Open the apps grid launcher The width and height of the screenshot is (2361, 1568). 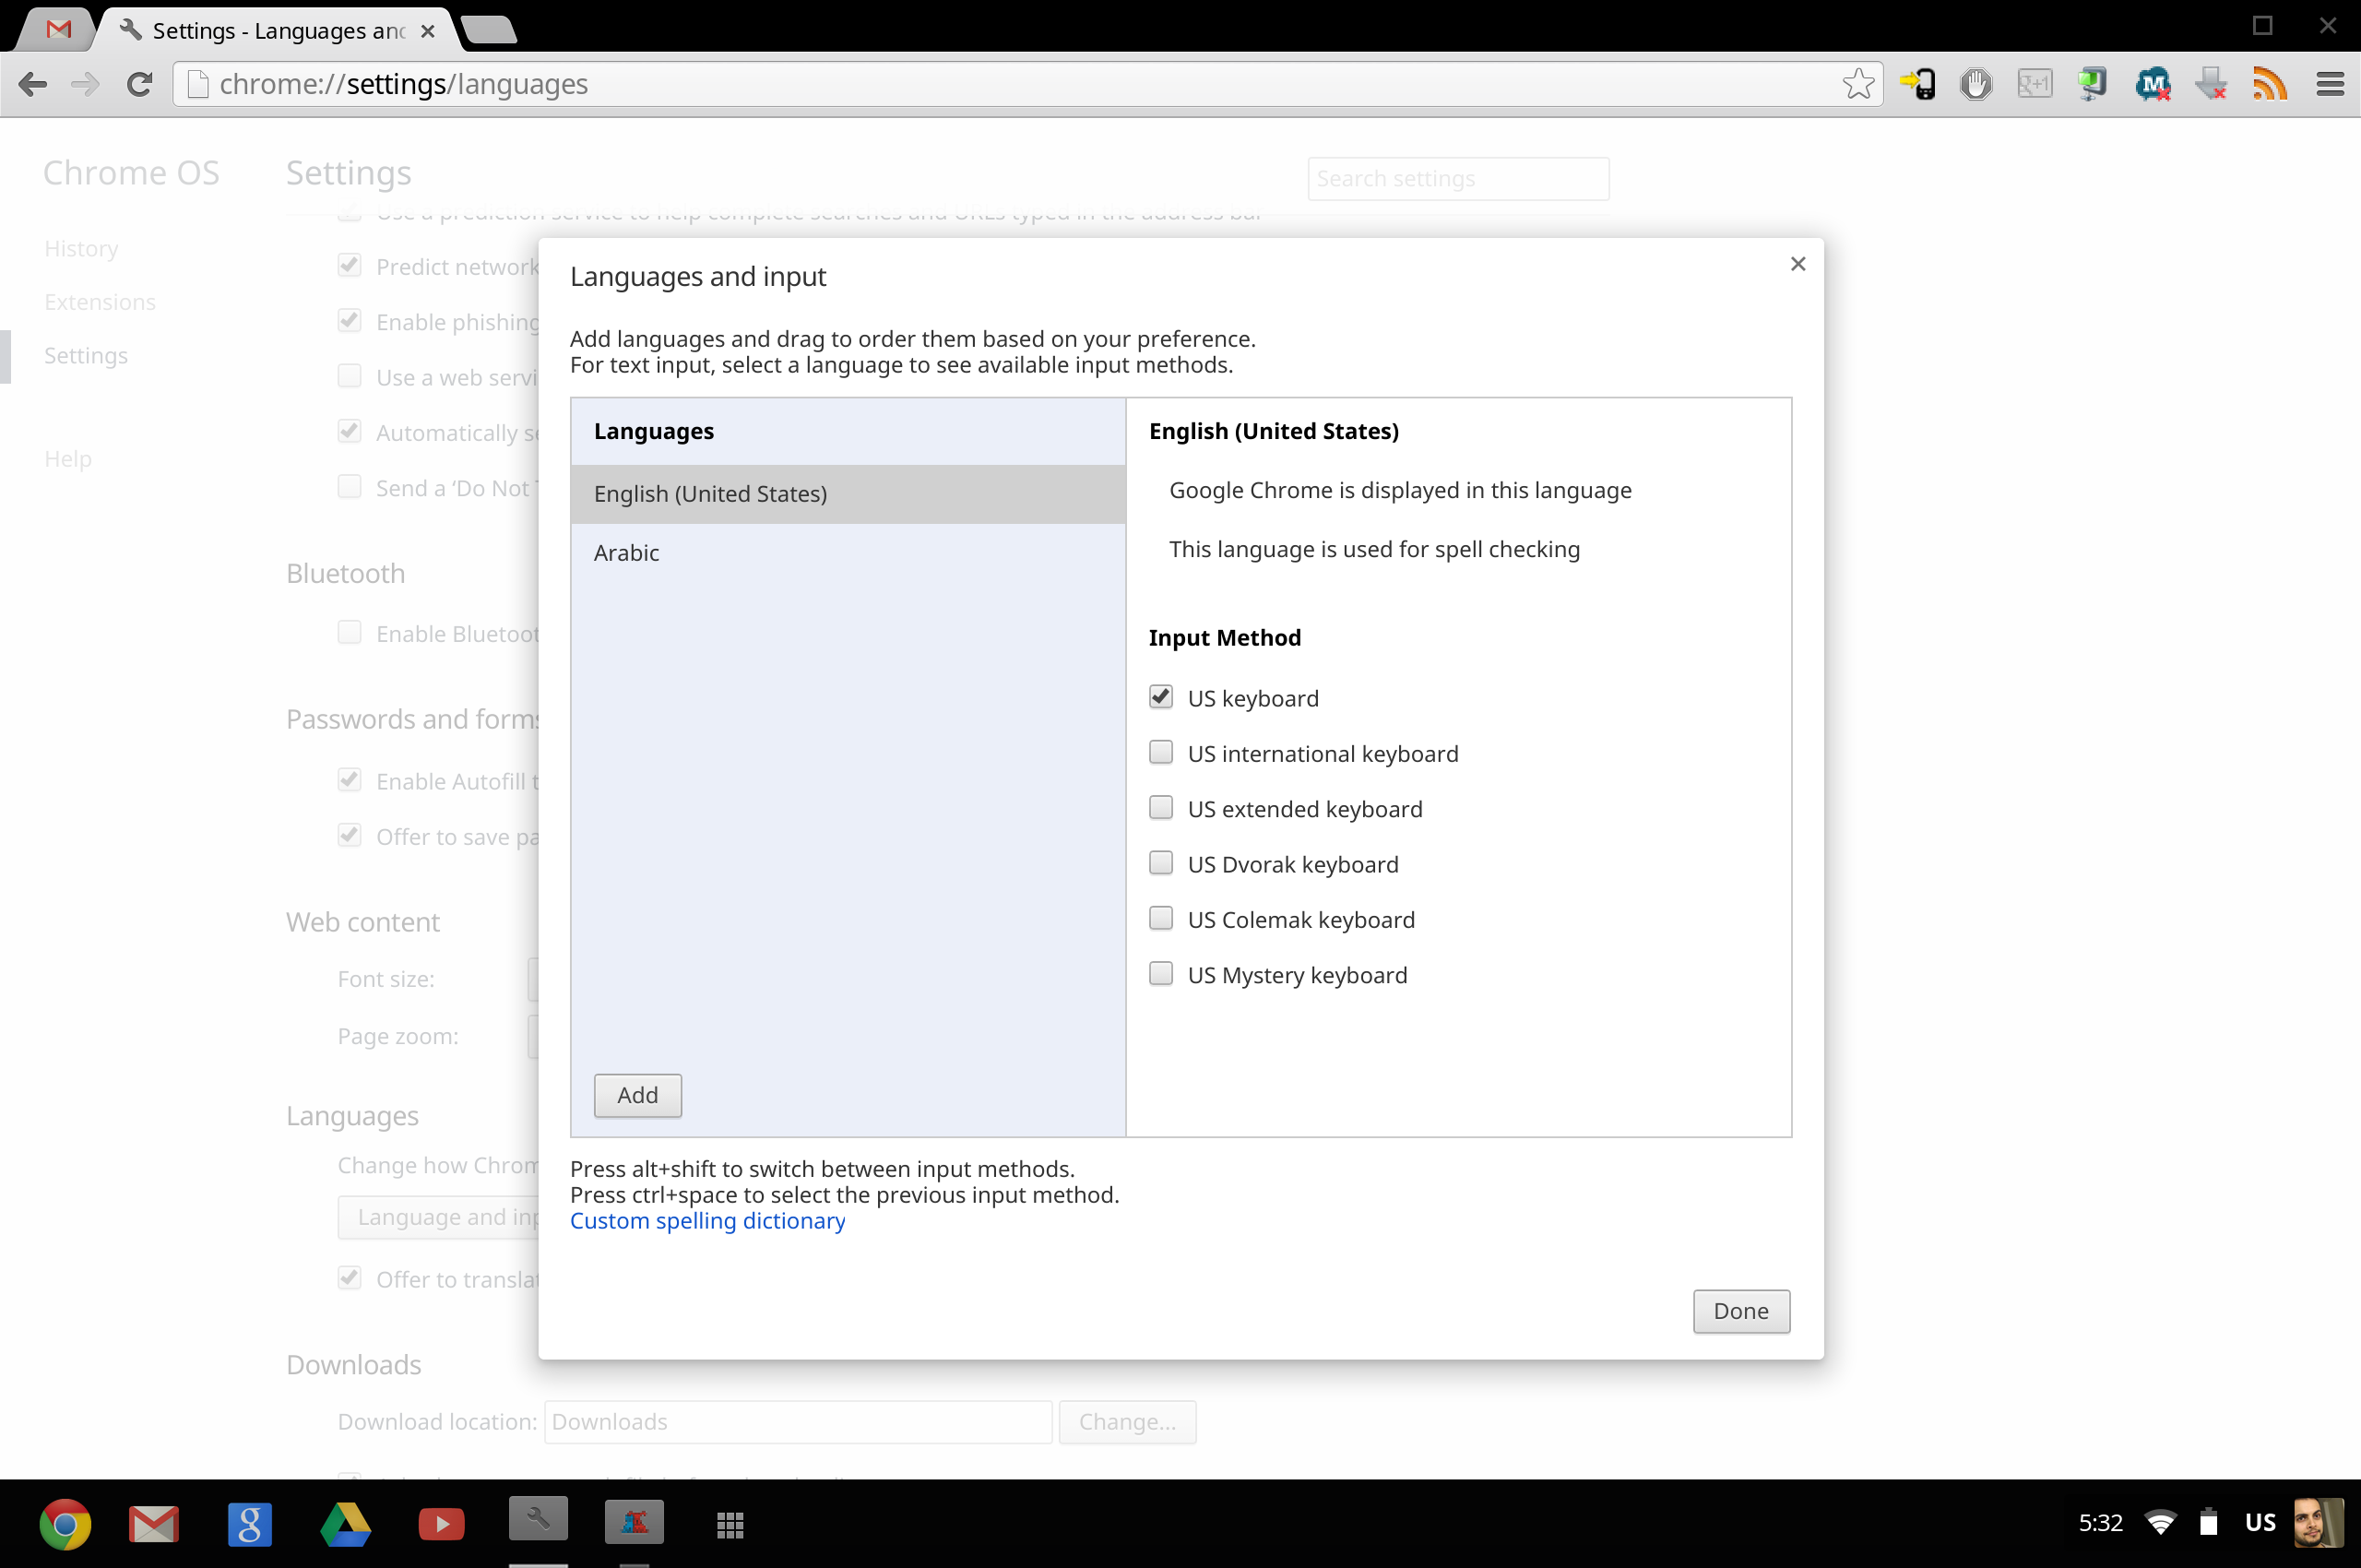[730, 1524]
